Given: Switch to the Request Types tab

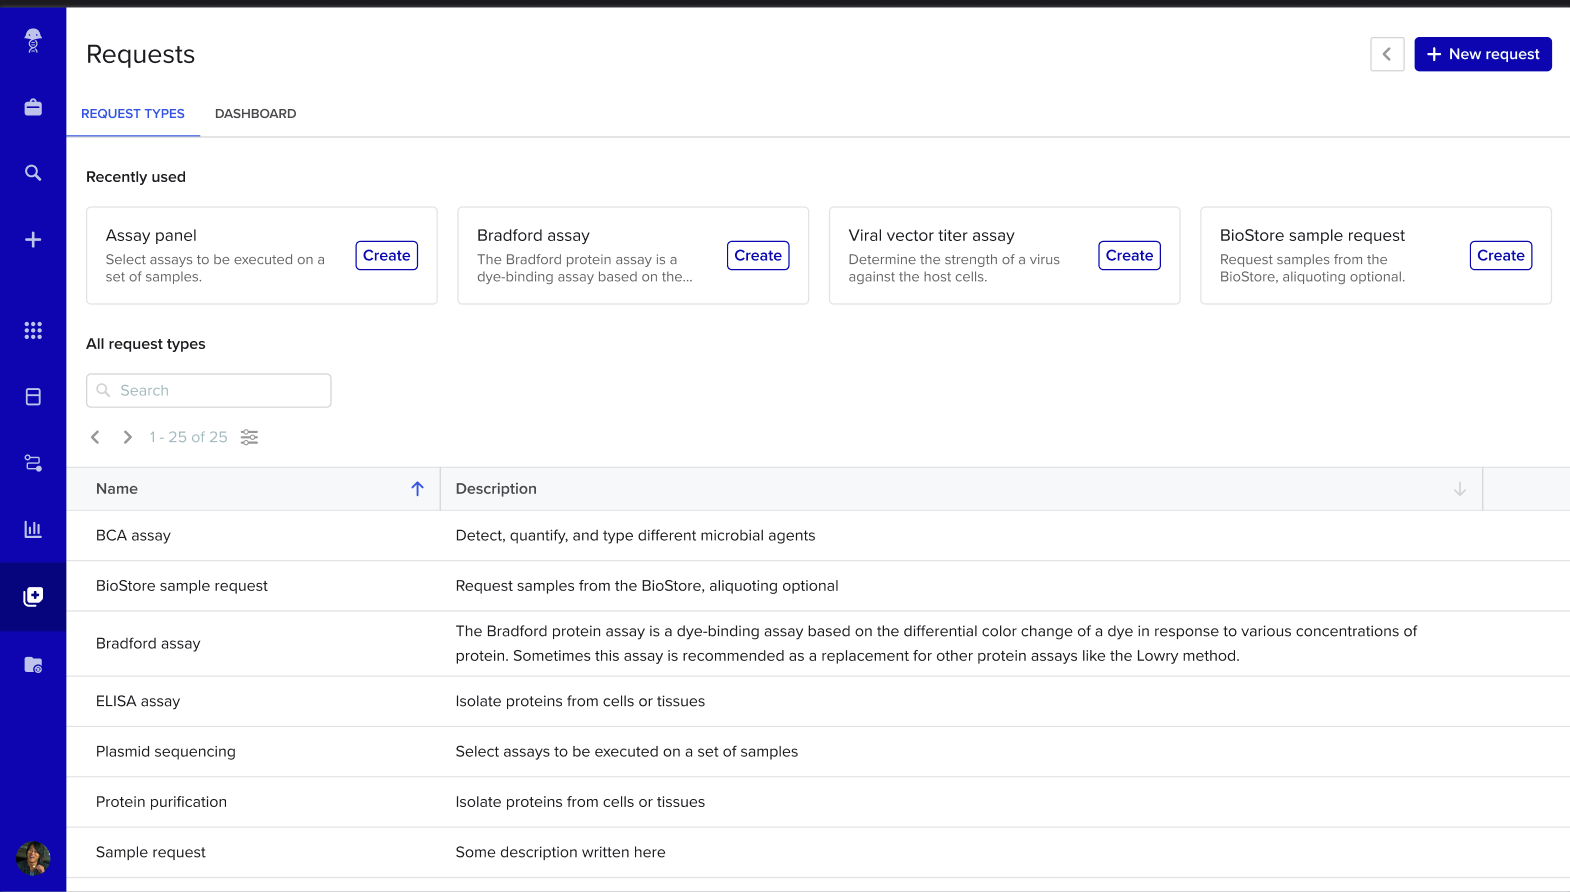Looking at the screenshot, I should pyautogui.click(x=133, y=114).
